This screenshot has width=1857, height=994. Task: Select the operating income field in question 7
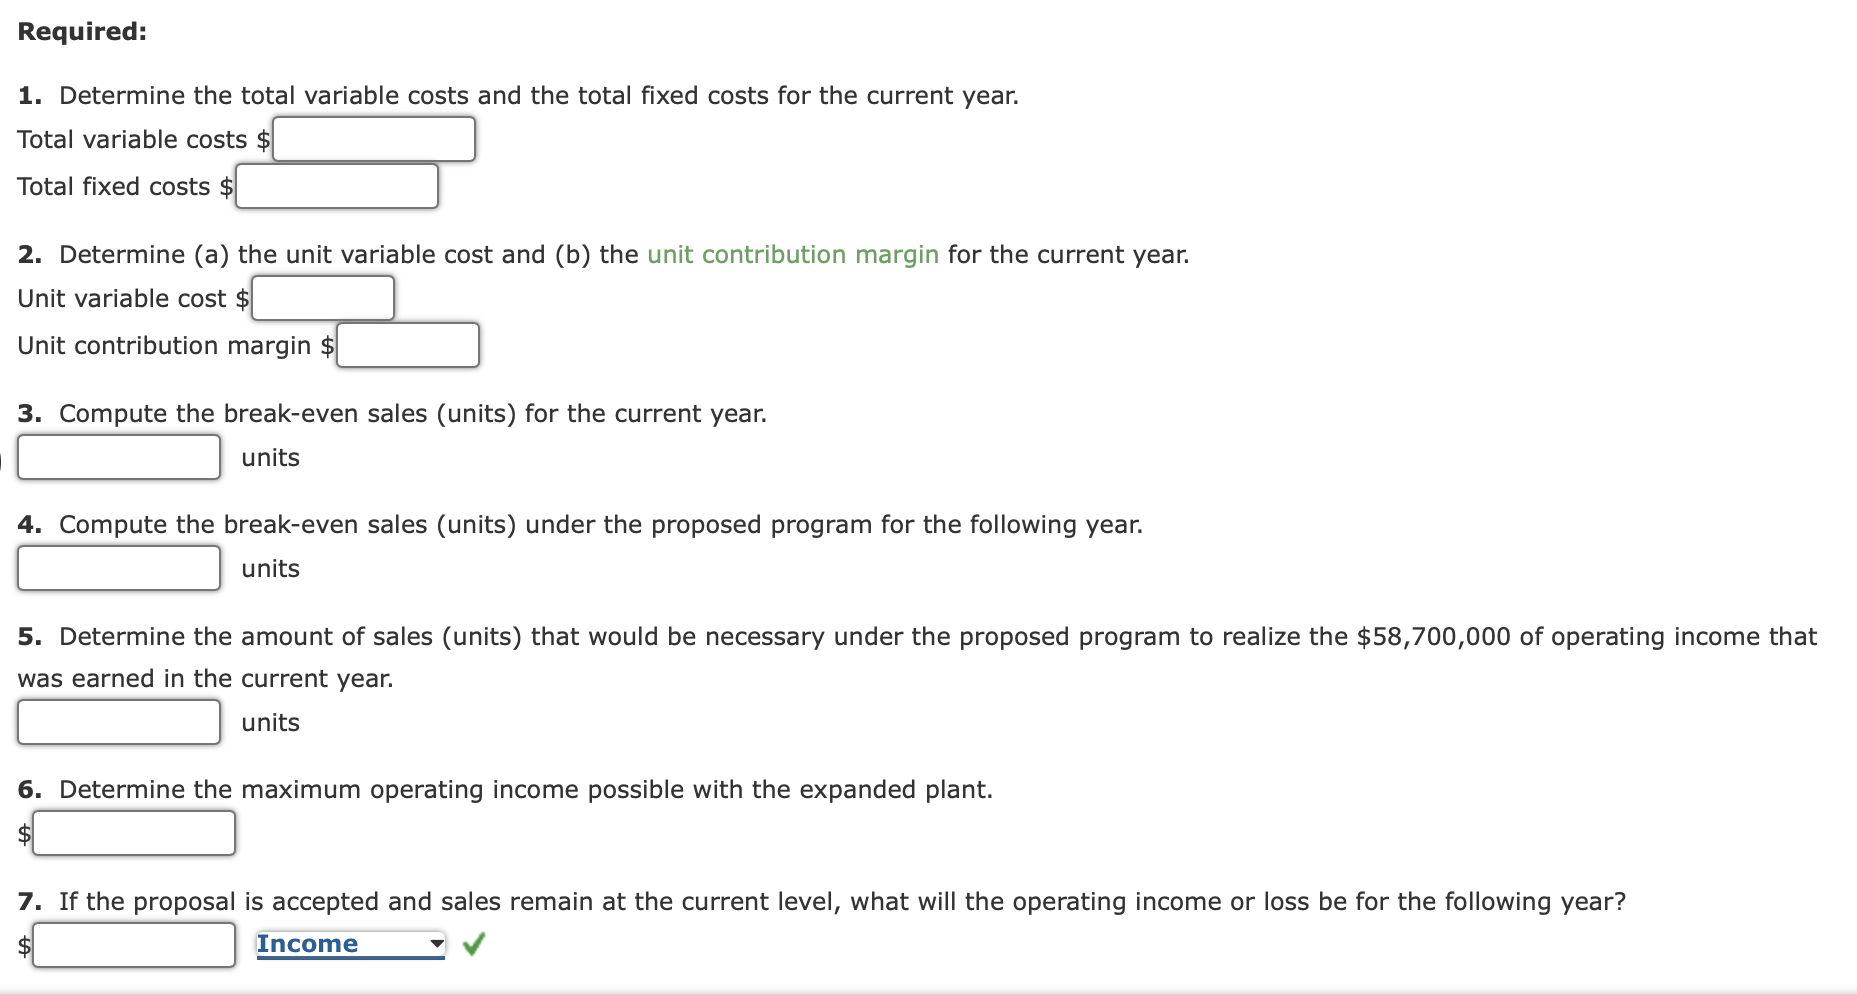tap(134, 943)
